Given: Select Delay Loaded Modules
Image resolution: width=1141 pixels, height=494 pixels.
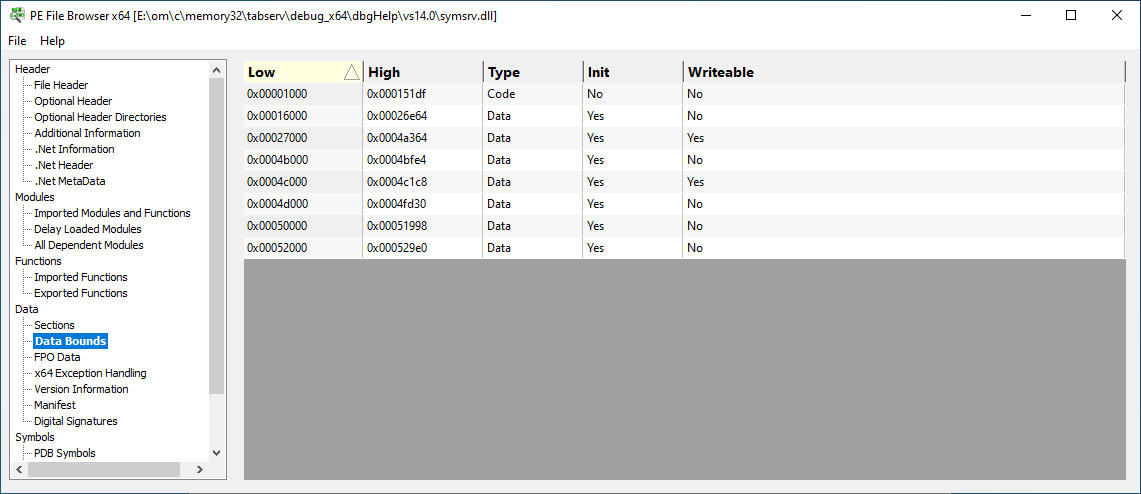Looking at the screenshot, I should (x=88, y=229).
